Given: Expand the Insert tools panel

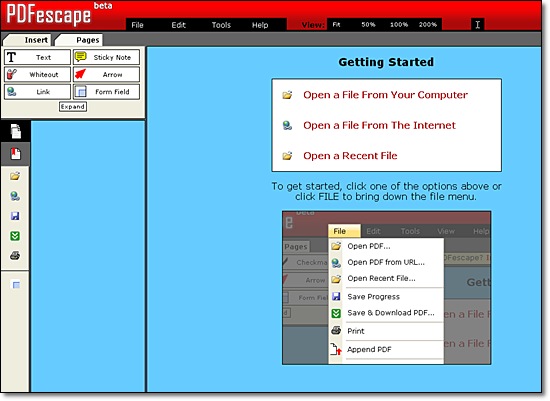Looking at the screenshot, I should click(x=73, y=107).
